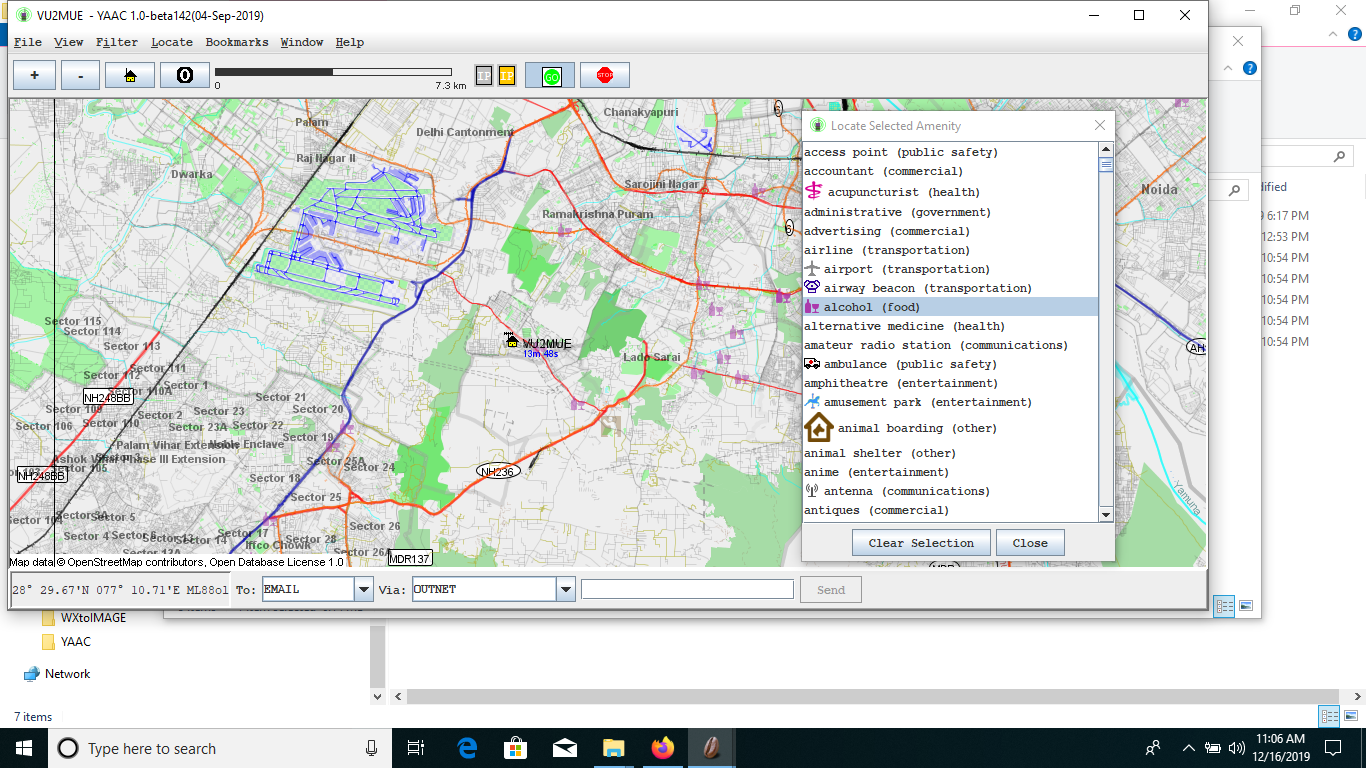Select administrative (government) entry

coord(950,212)
